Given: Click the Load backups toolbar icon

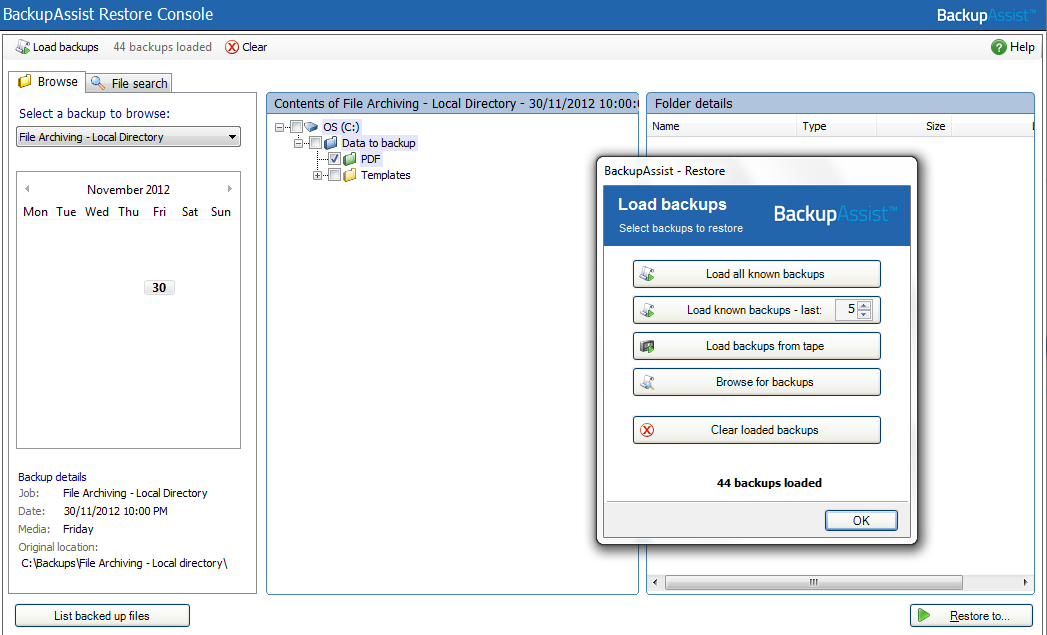Looking at the screenshot, I should pyautogui.click(x=22, y=47).
